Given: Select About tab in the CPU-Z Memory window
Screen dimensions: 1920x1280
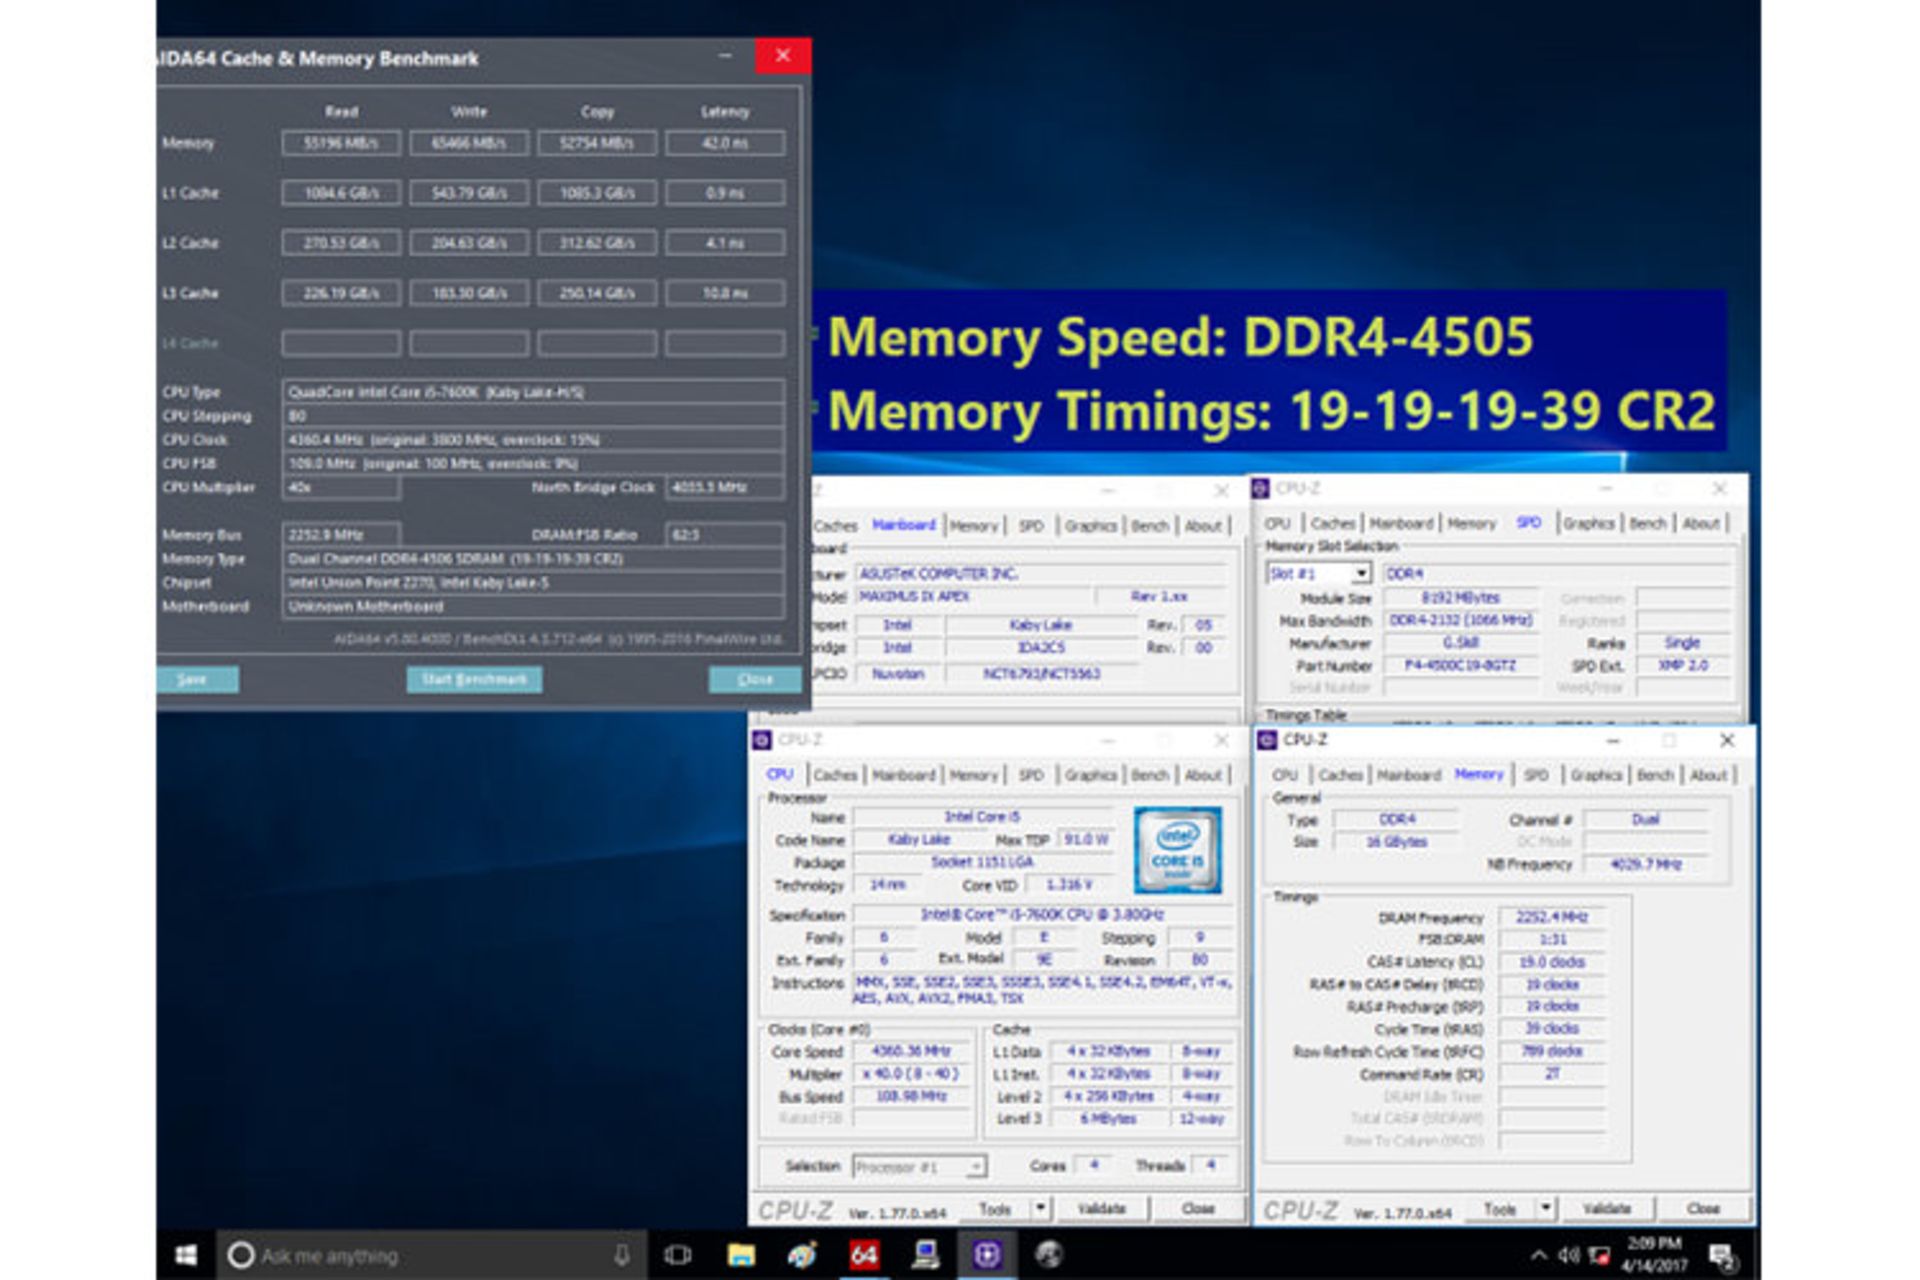Looking at the screenshot, I should [1708, 775].
